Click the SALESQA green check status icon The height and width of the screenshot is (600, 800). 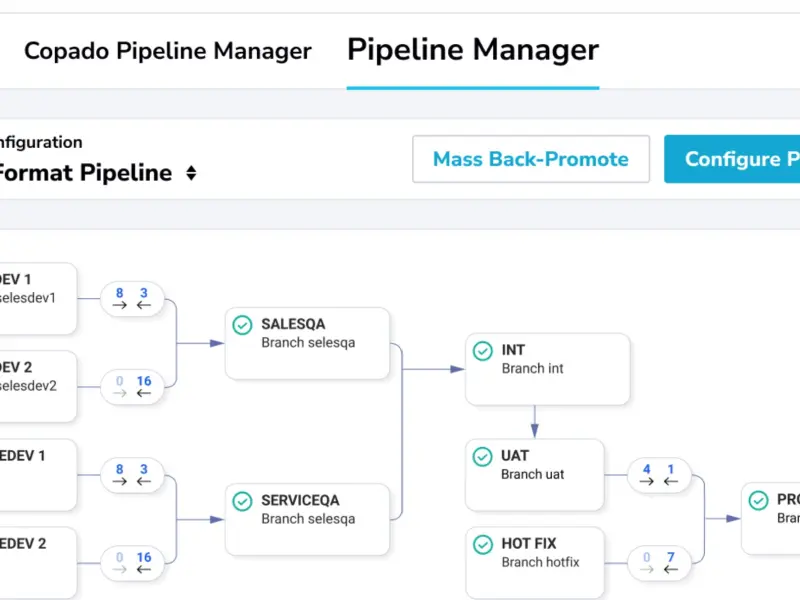[242, 325]
